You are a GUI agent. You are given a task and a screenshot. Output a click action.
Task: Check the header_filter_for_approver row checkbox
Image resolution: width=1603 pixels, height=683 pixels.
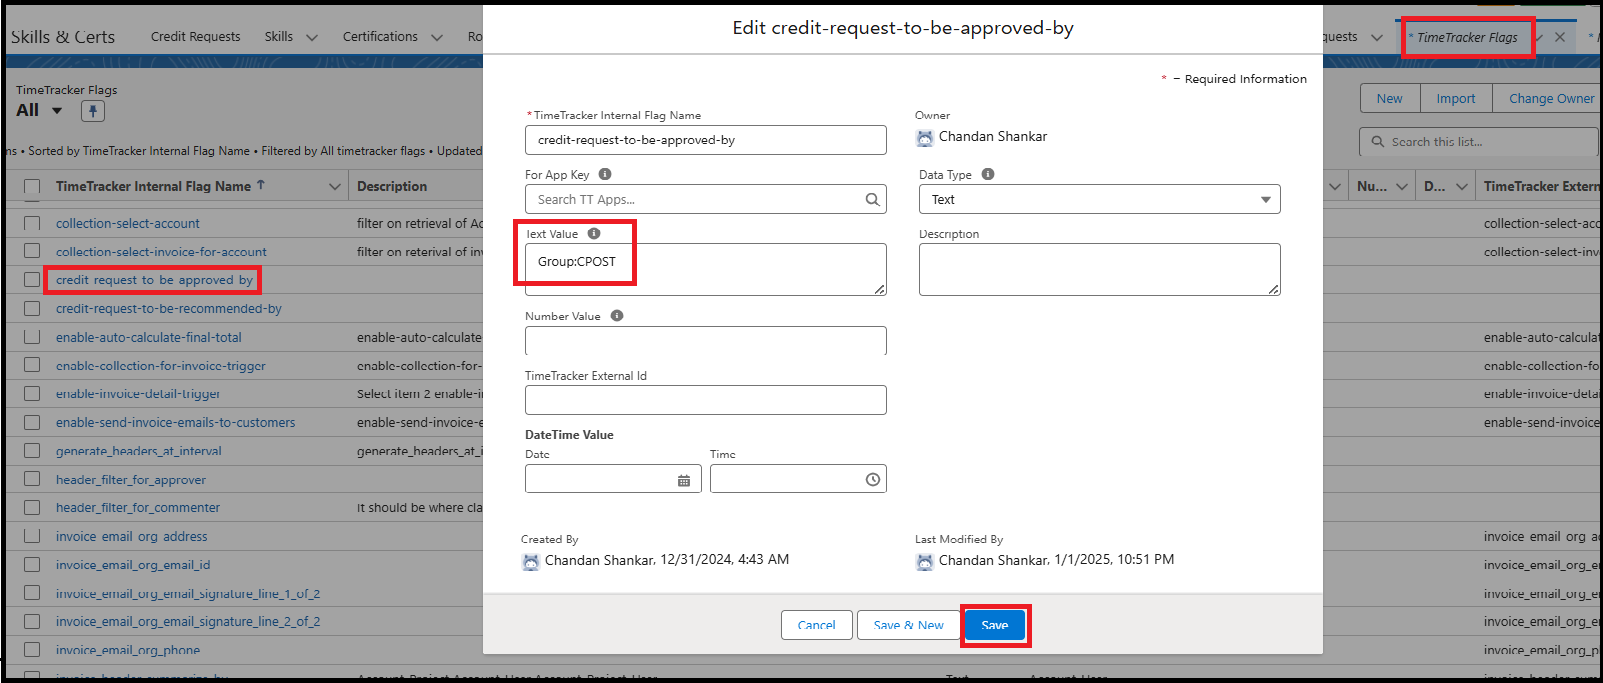pyautogui.click(x=32, y=479)
